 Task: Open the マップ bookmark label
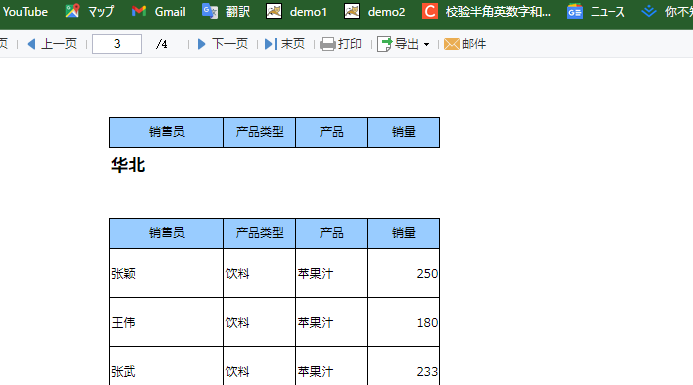click(101, 11)
